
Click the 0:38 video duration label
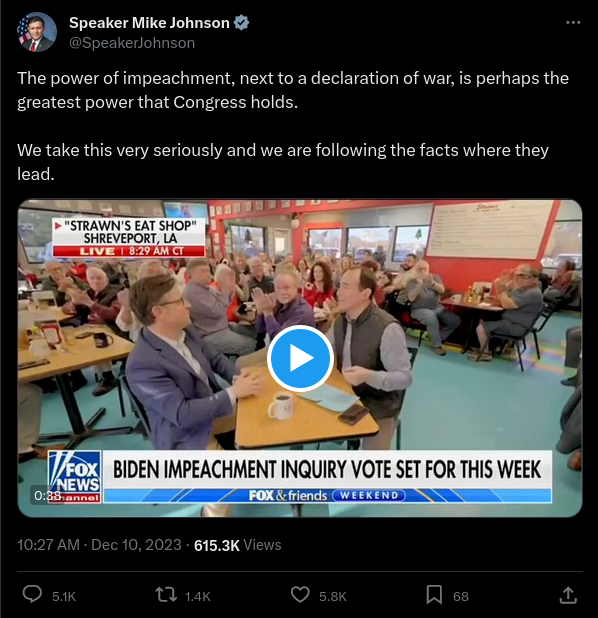(47, 495)
